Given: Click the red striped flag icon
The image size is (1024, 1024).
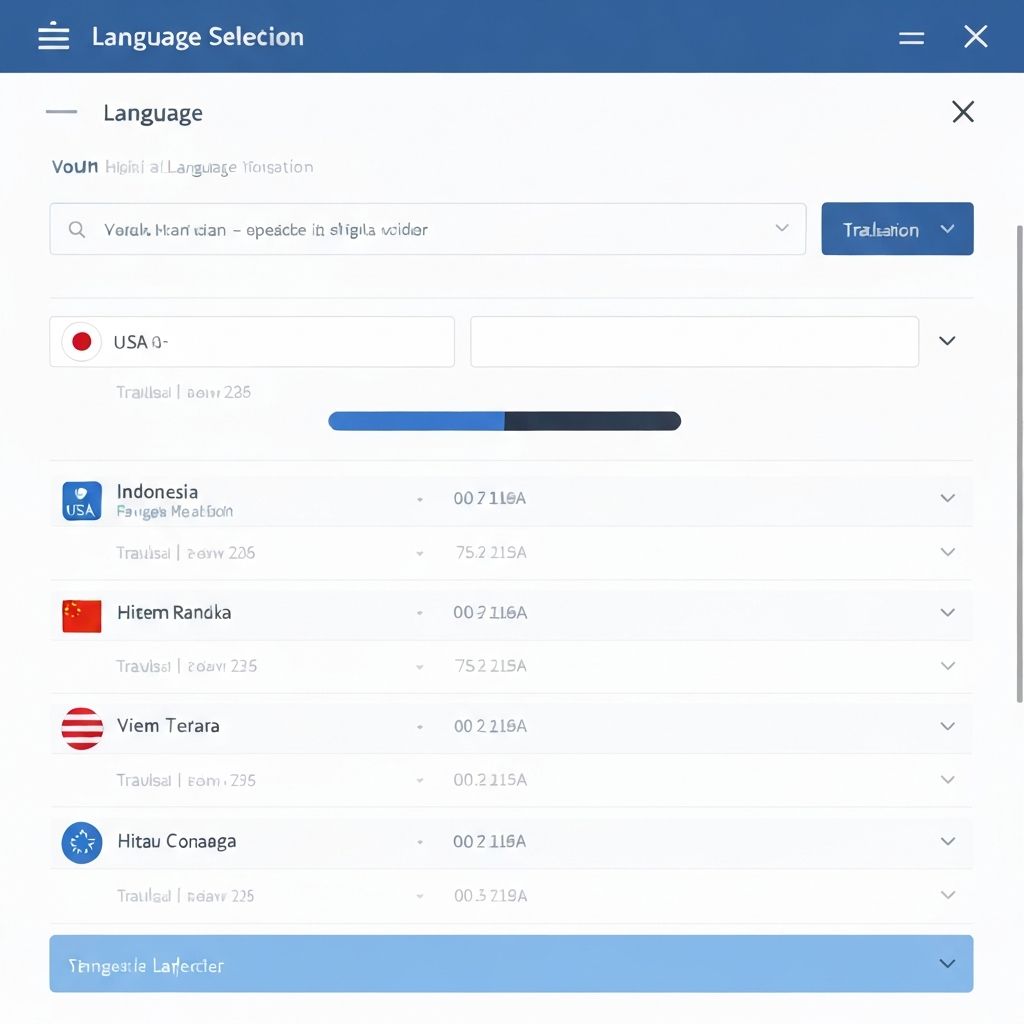Looking at the screenshot, I should click(82, 728).
